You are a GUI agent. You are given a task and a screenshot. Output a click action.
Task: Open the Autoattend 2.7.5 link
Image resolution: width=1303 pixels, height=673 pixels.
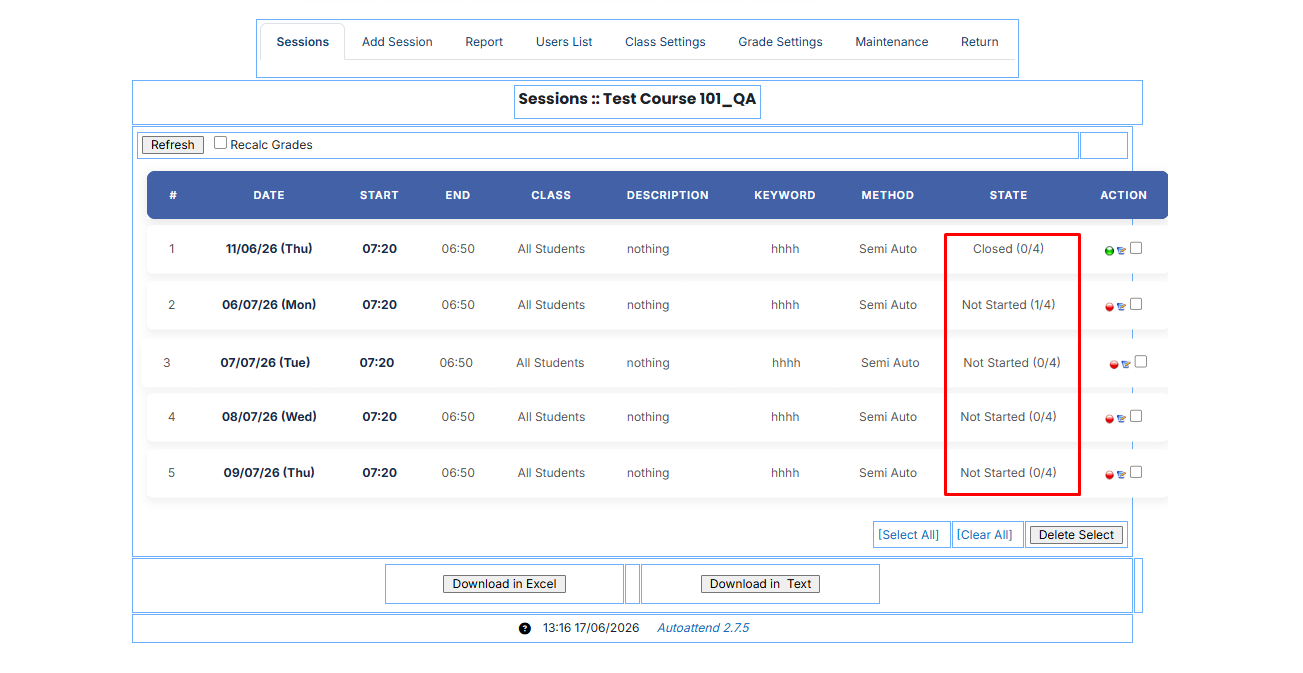click(x=703, y=628)
